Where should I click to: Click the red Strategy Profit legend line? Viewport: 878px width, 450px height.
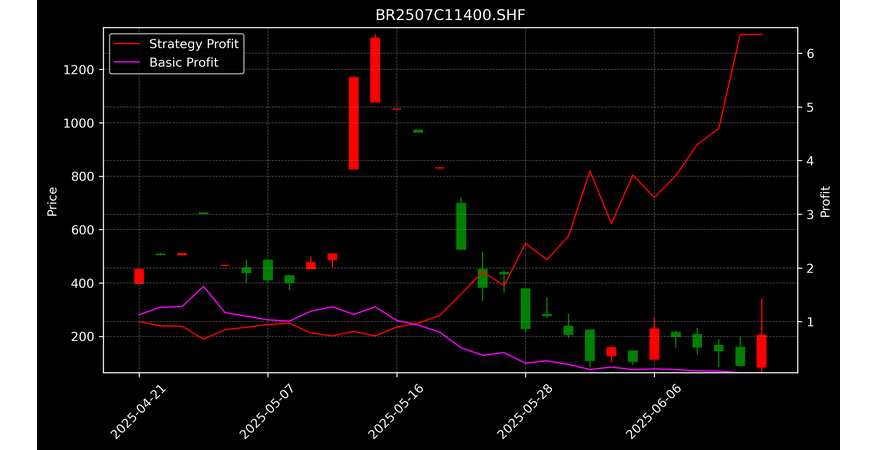126,44
